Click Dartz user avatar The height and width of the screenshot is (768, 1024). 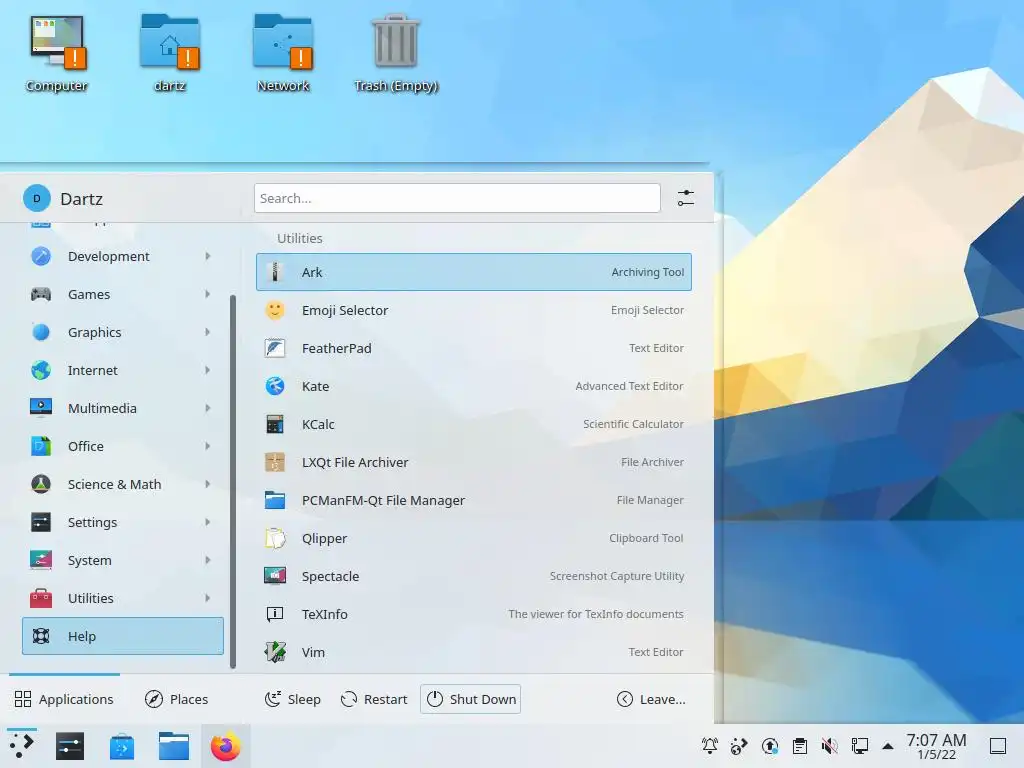point(37,199)
